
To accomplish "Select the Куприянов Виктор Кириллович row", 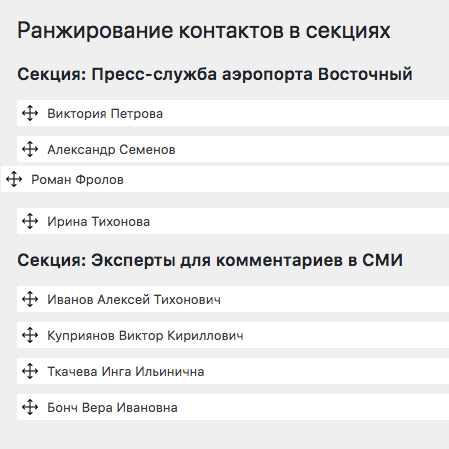I will tap(233, 335).
